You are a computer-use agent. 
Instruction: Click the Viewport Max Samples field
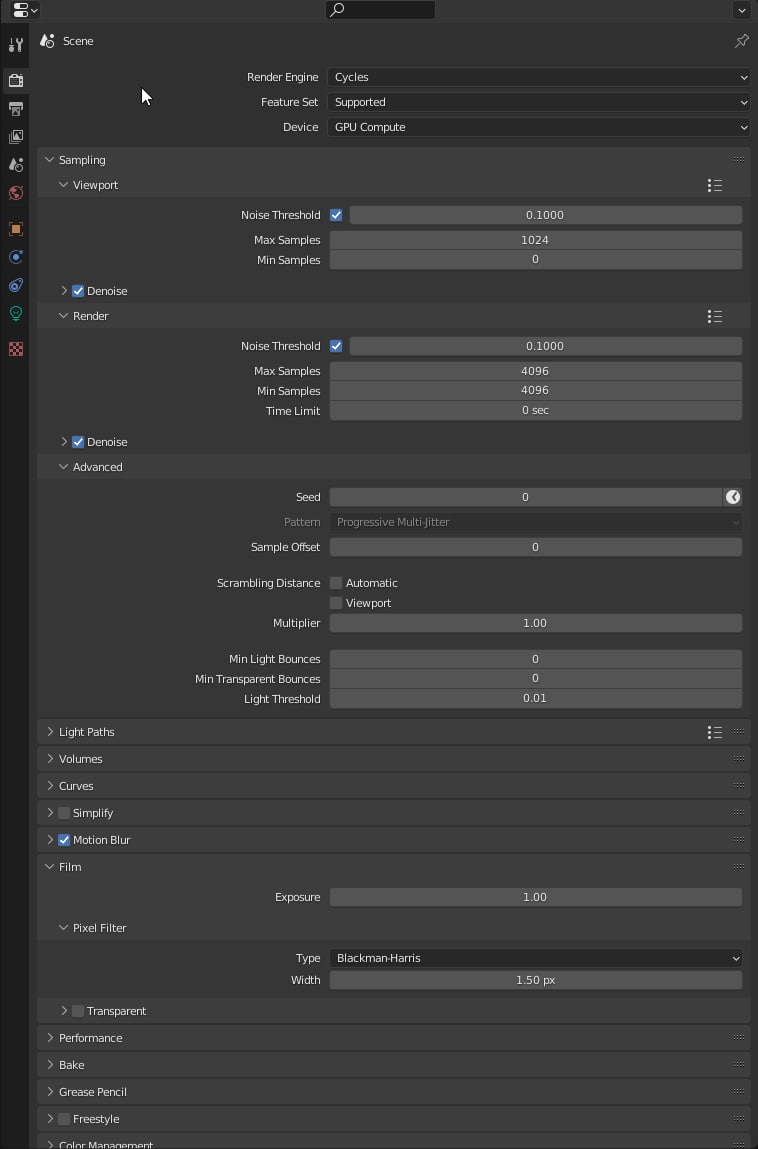(535, 240)
